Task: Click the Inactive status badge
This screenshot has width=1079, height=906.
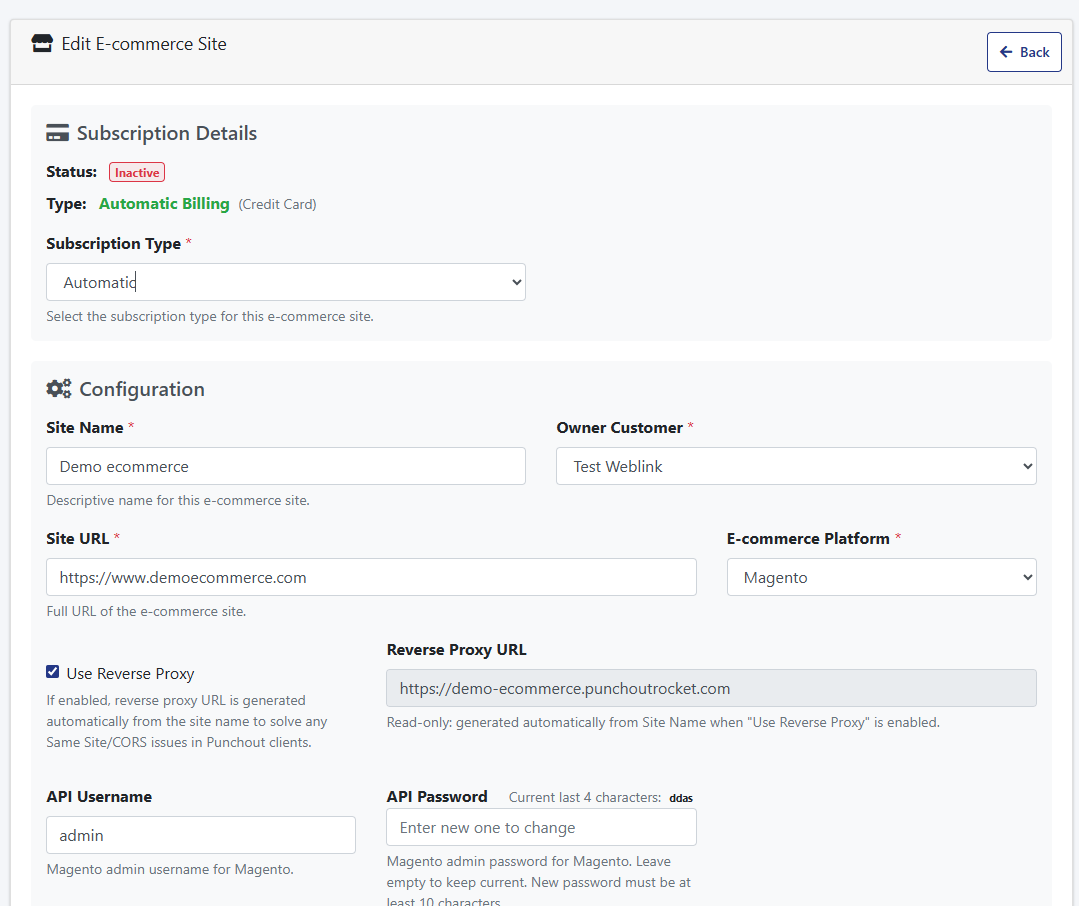Action: [137, 173]
